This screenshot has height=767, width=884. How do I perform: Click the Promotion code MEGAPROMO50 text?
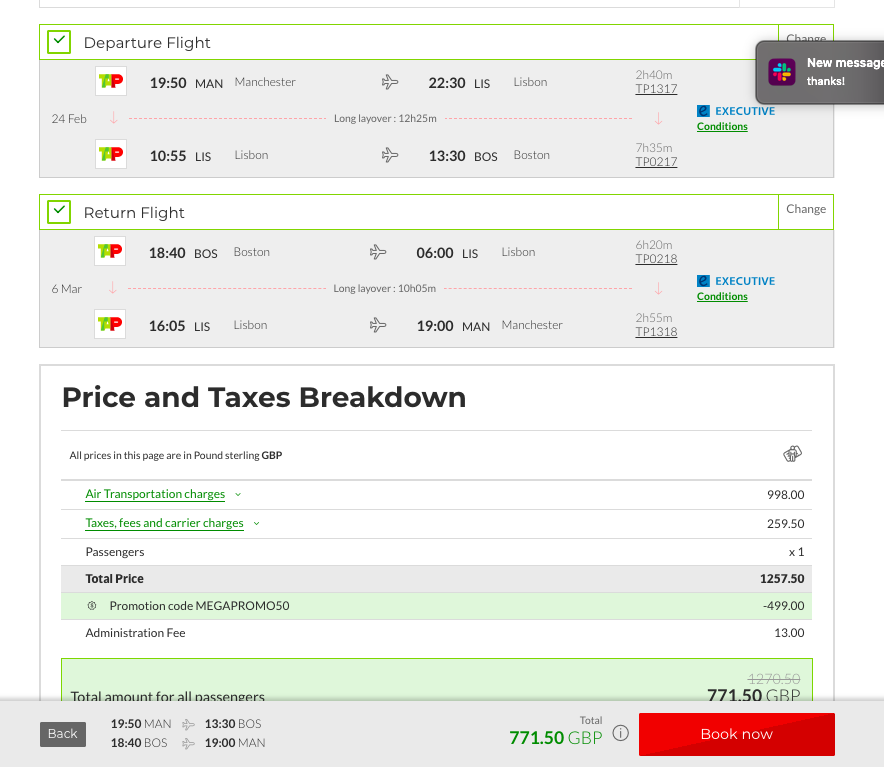coord(200,606)
